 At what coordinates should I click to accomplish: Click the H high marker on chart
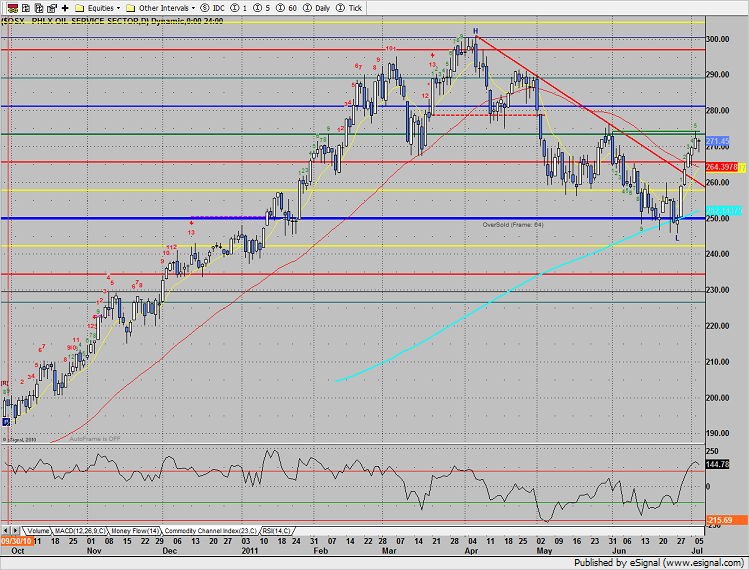(x=476, y=31)
